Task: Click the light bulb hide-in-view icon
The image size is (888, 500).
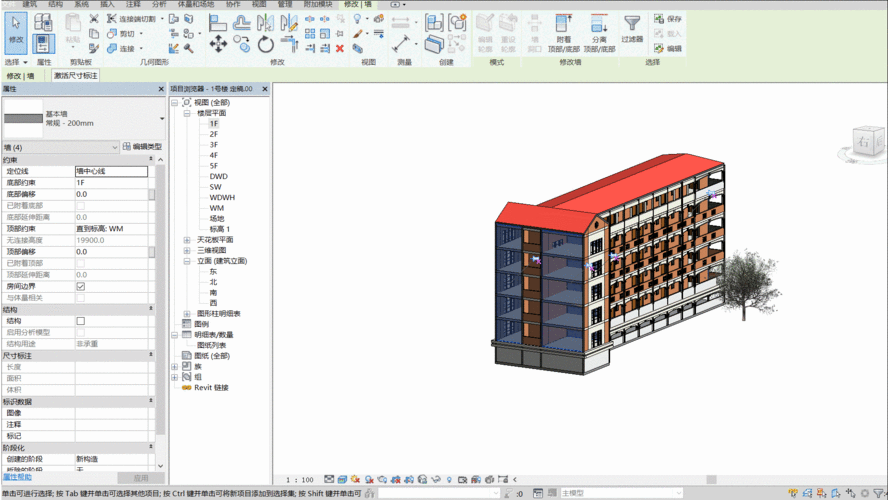Action: (357, 19)
